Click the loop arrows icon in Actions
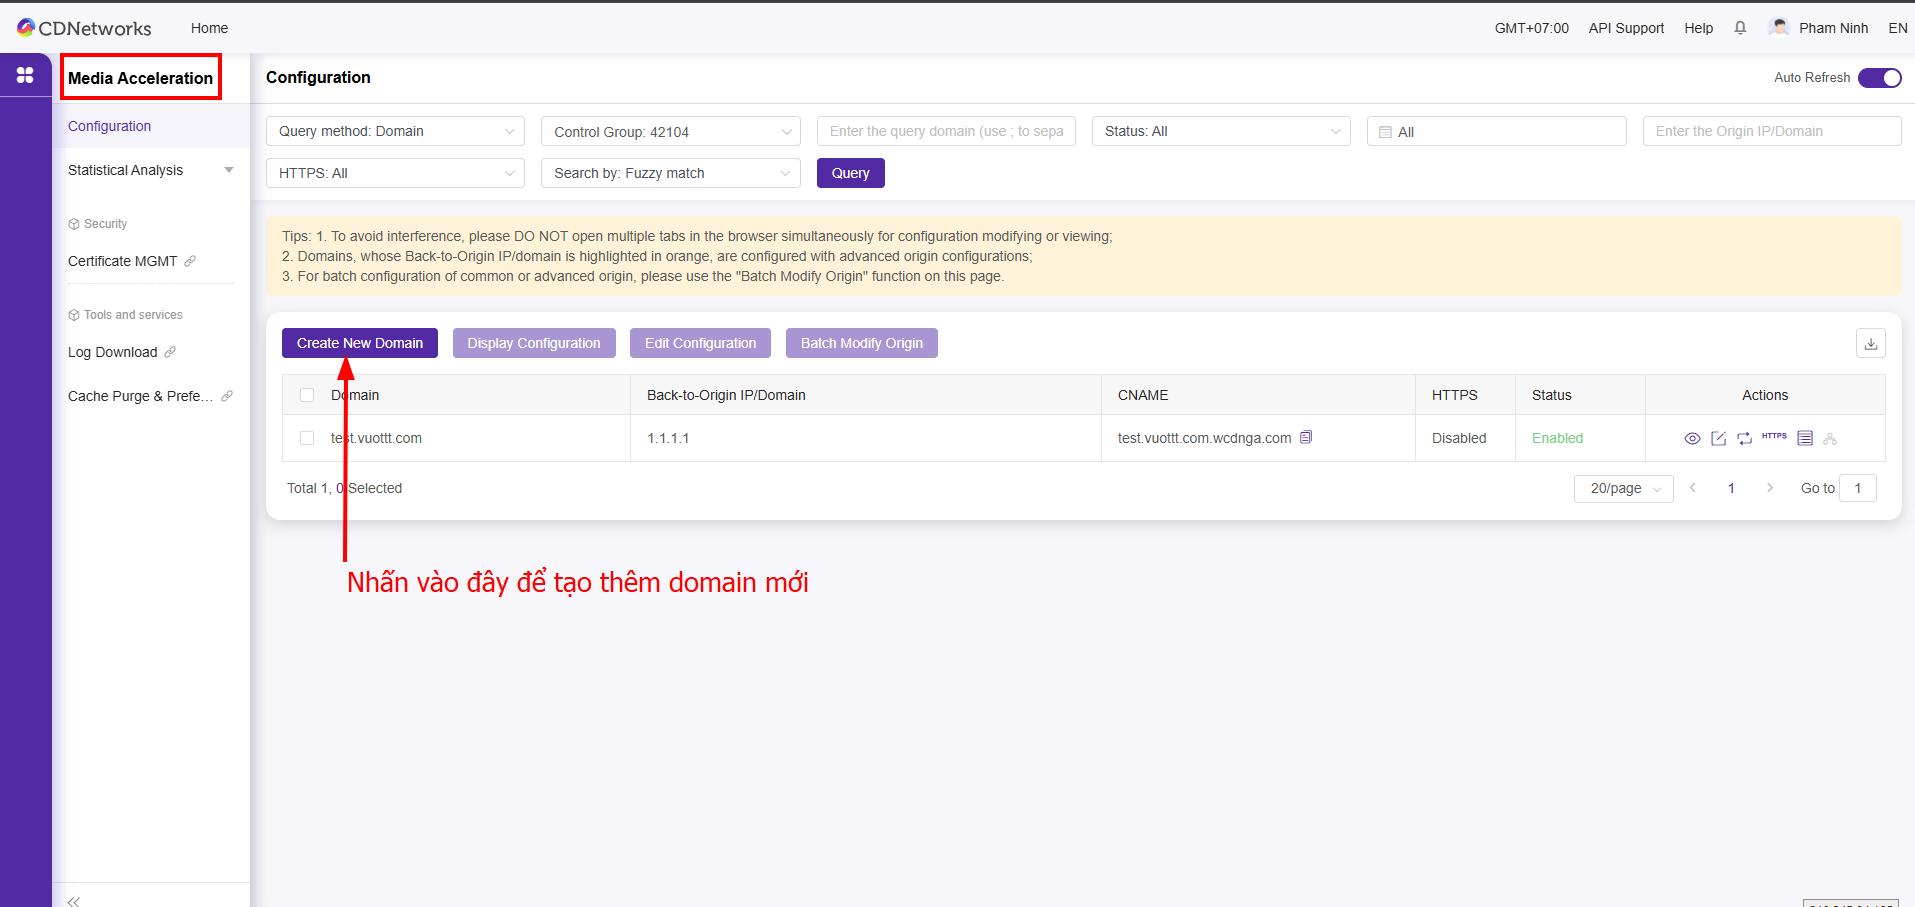 (1745, 439)
